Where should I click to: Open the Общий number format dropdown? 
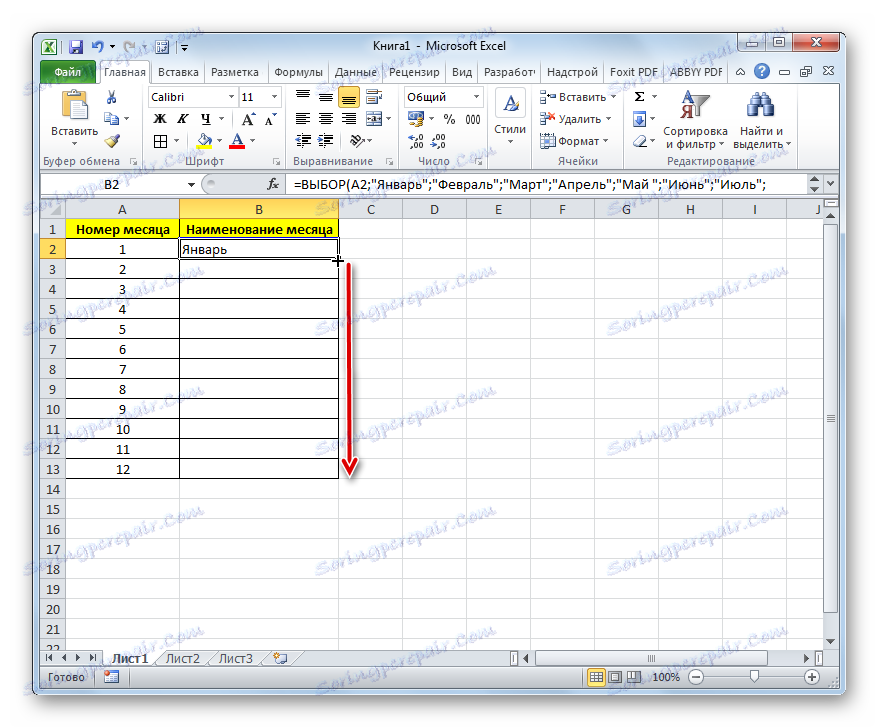(476, 97)
